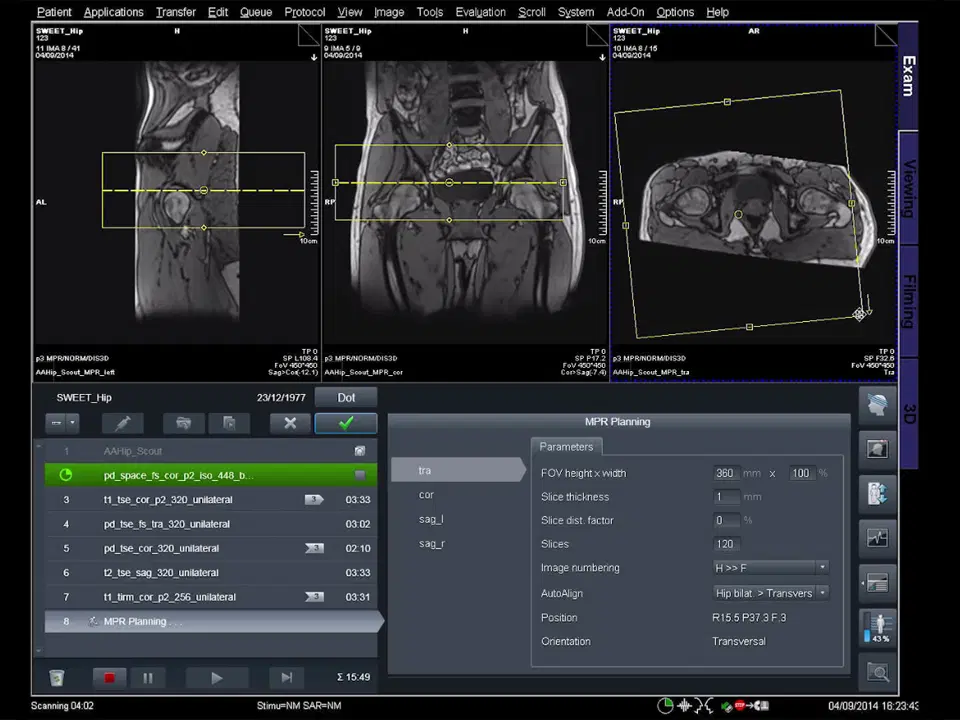The image size is (960, 720).
Task: Click the X cancel button
Action: point(290,423)
